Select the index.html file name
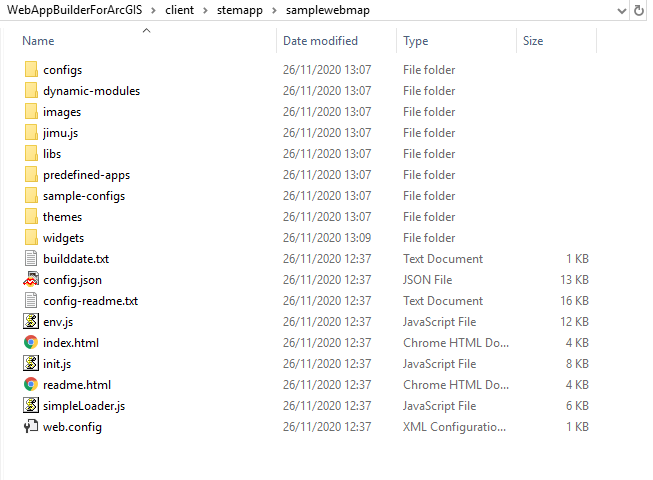653x480 pixels. click(71, 343)
